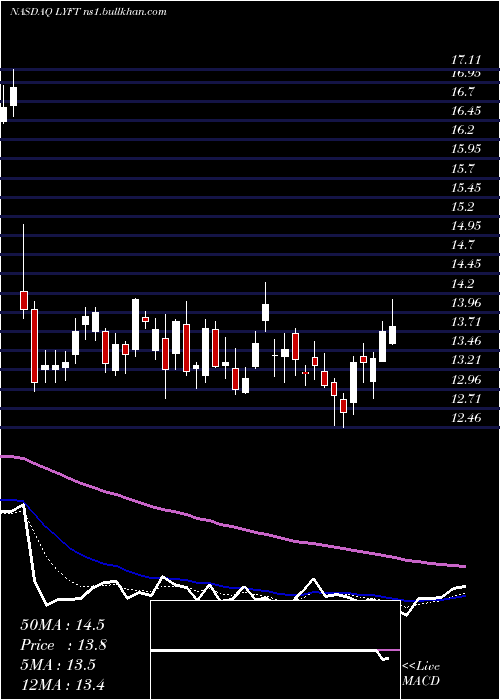Click the 16.45 price axis label
Viewport: 500px width, 700px height.
[x=466, y=111]
